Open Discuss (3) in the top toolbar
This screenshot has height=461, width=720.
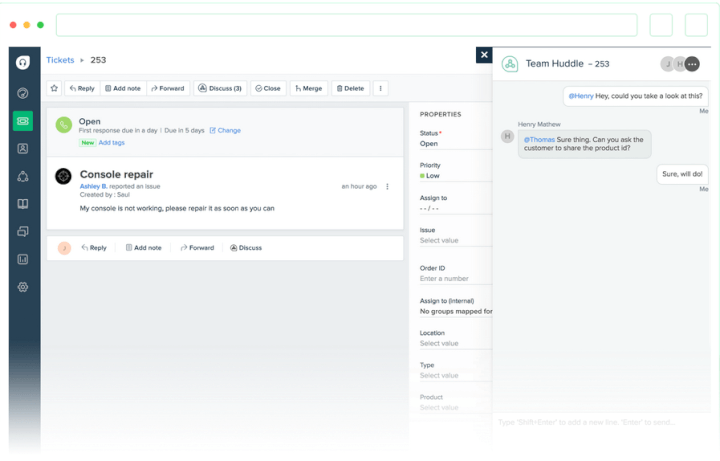click(x=220, y=88)
